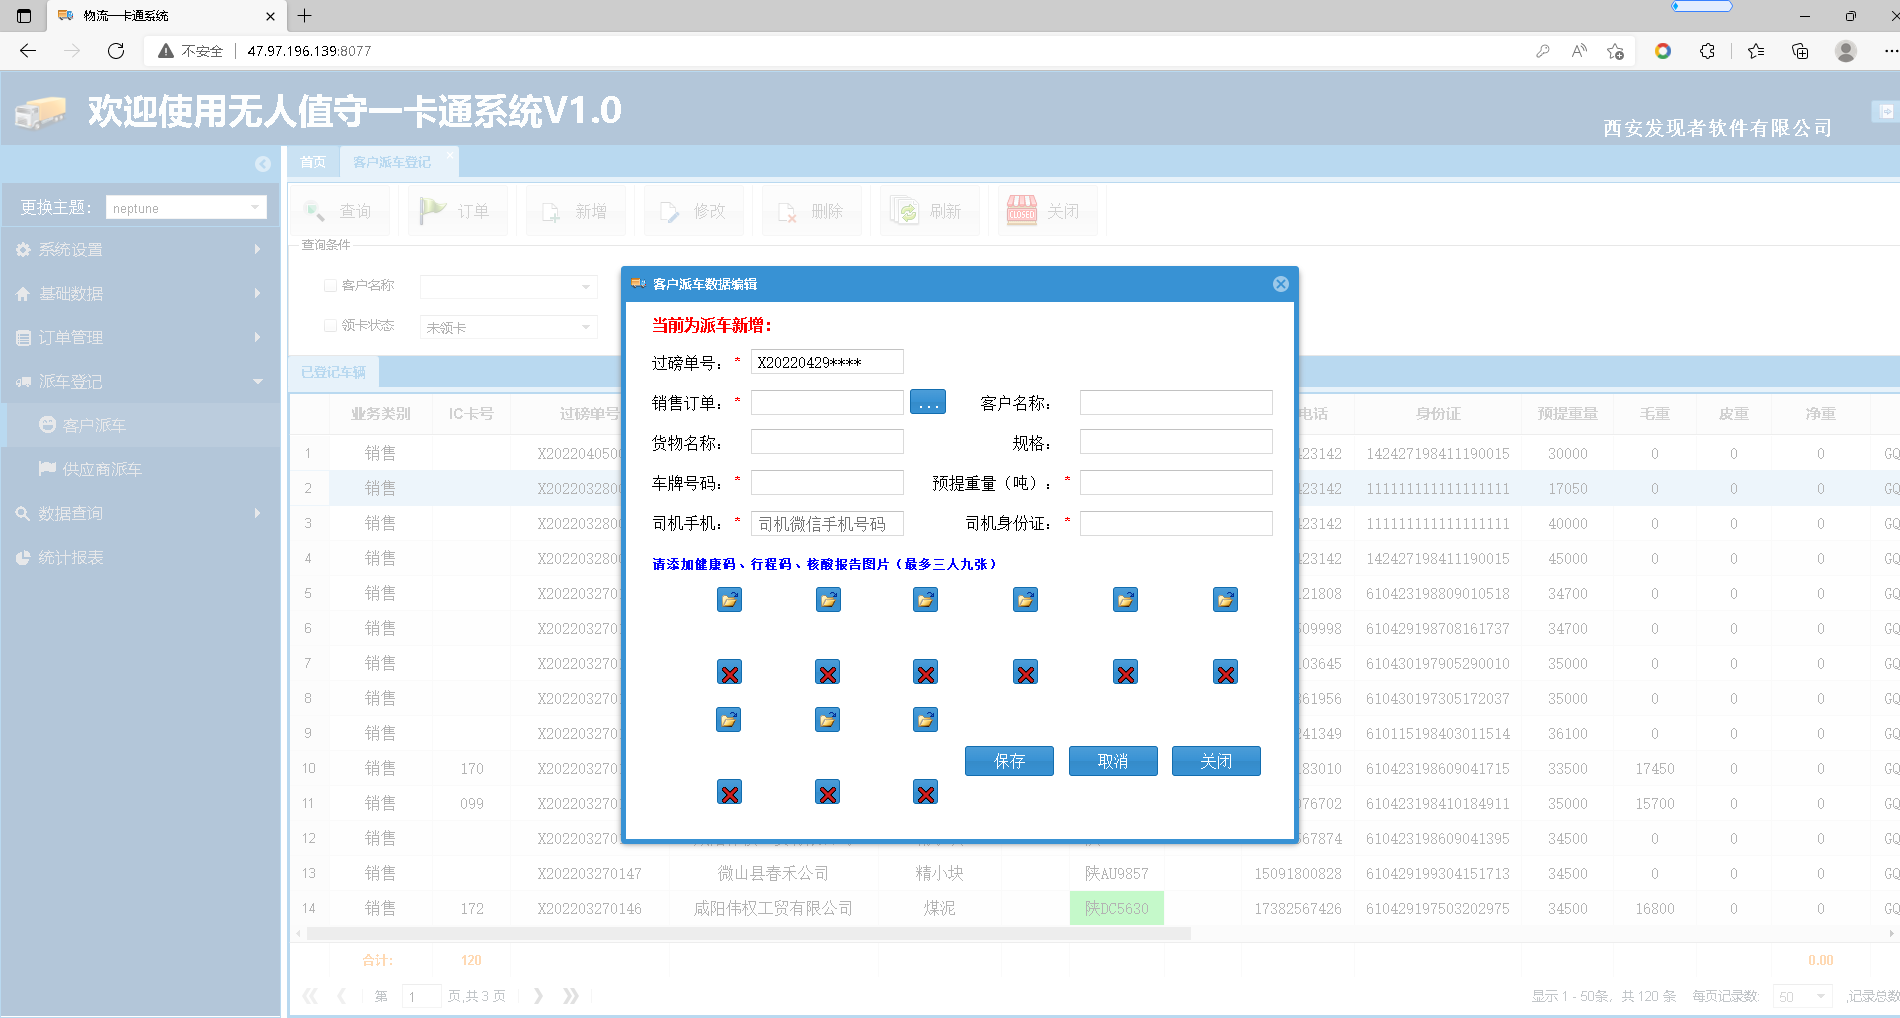Click the 保存 save button
Viewport: 1900px width, 1018px height.
(x=1009, y=761)
